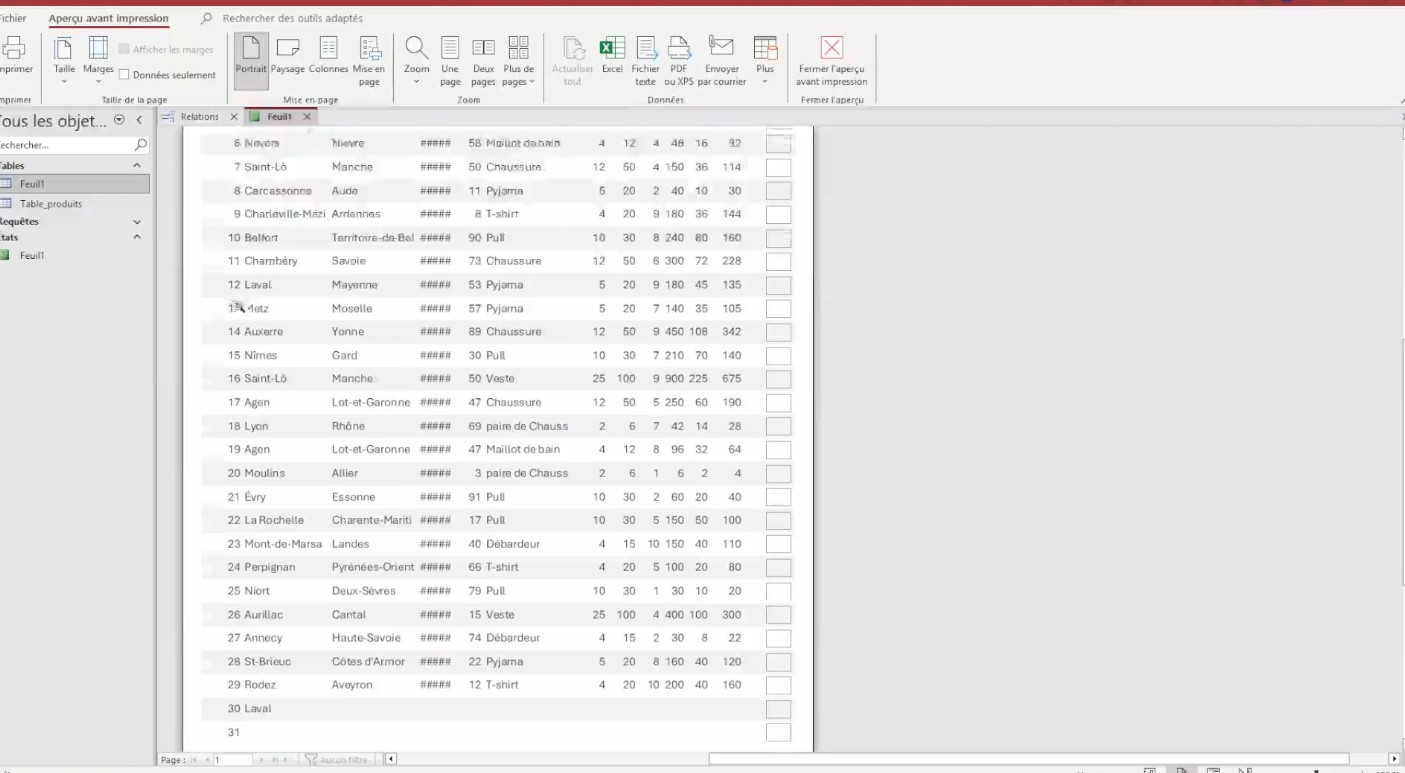Image resolution: width=1405 pixels, height=773 pixels.
Task: Click the checkbox in the Rodez row
Action: coord(778,685)
